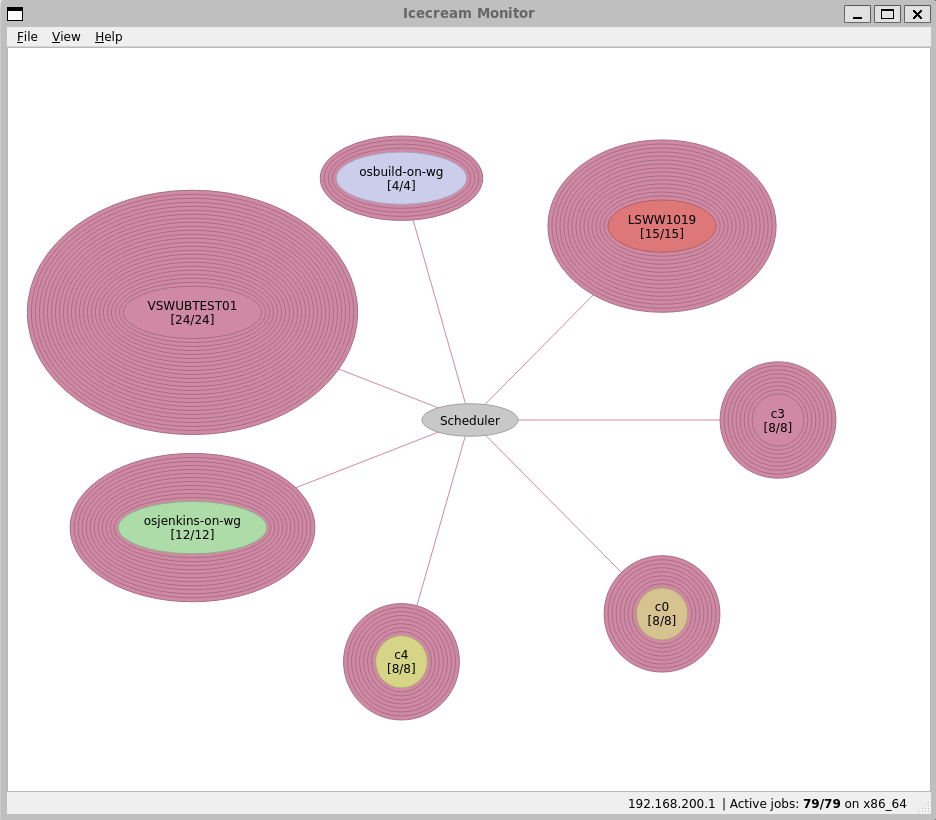Open the View menu

pyautogui.click(x=66, y=37)
